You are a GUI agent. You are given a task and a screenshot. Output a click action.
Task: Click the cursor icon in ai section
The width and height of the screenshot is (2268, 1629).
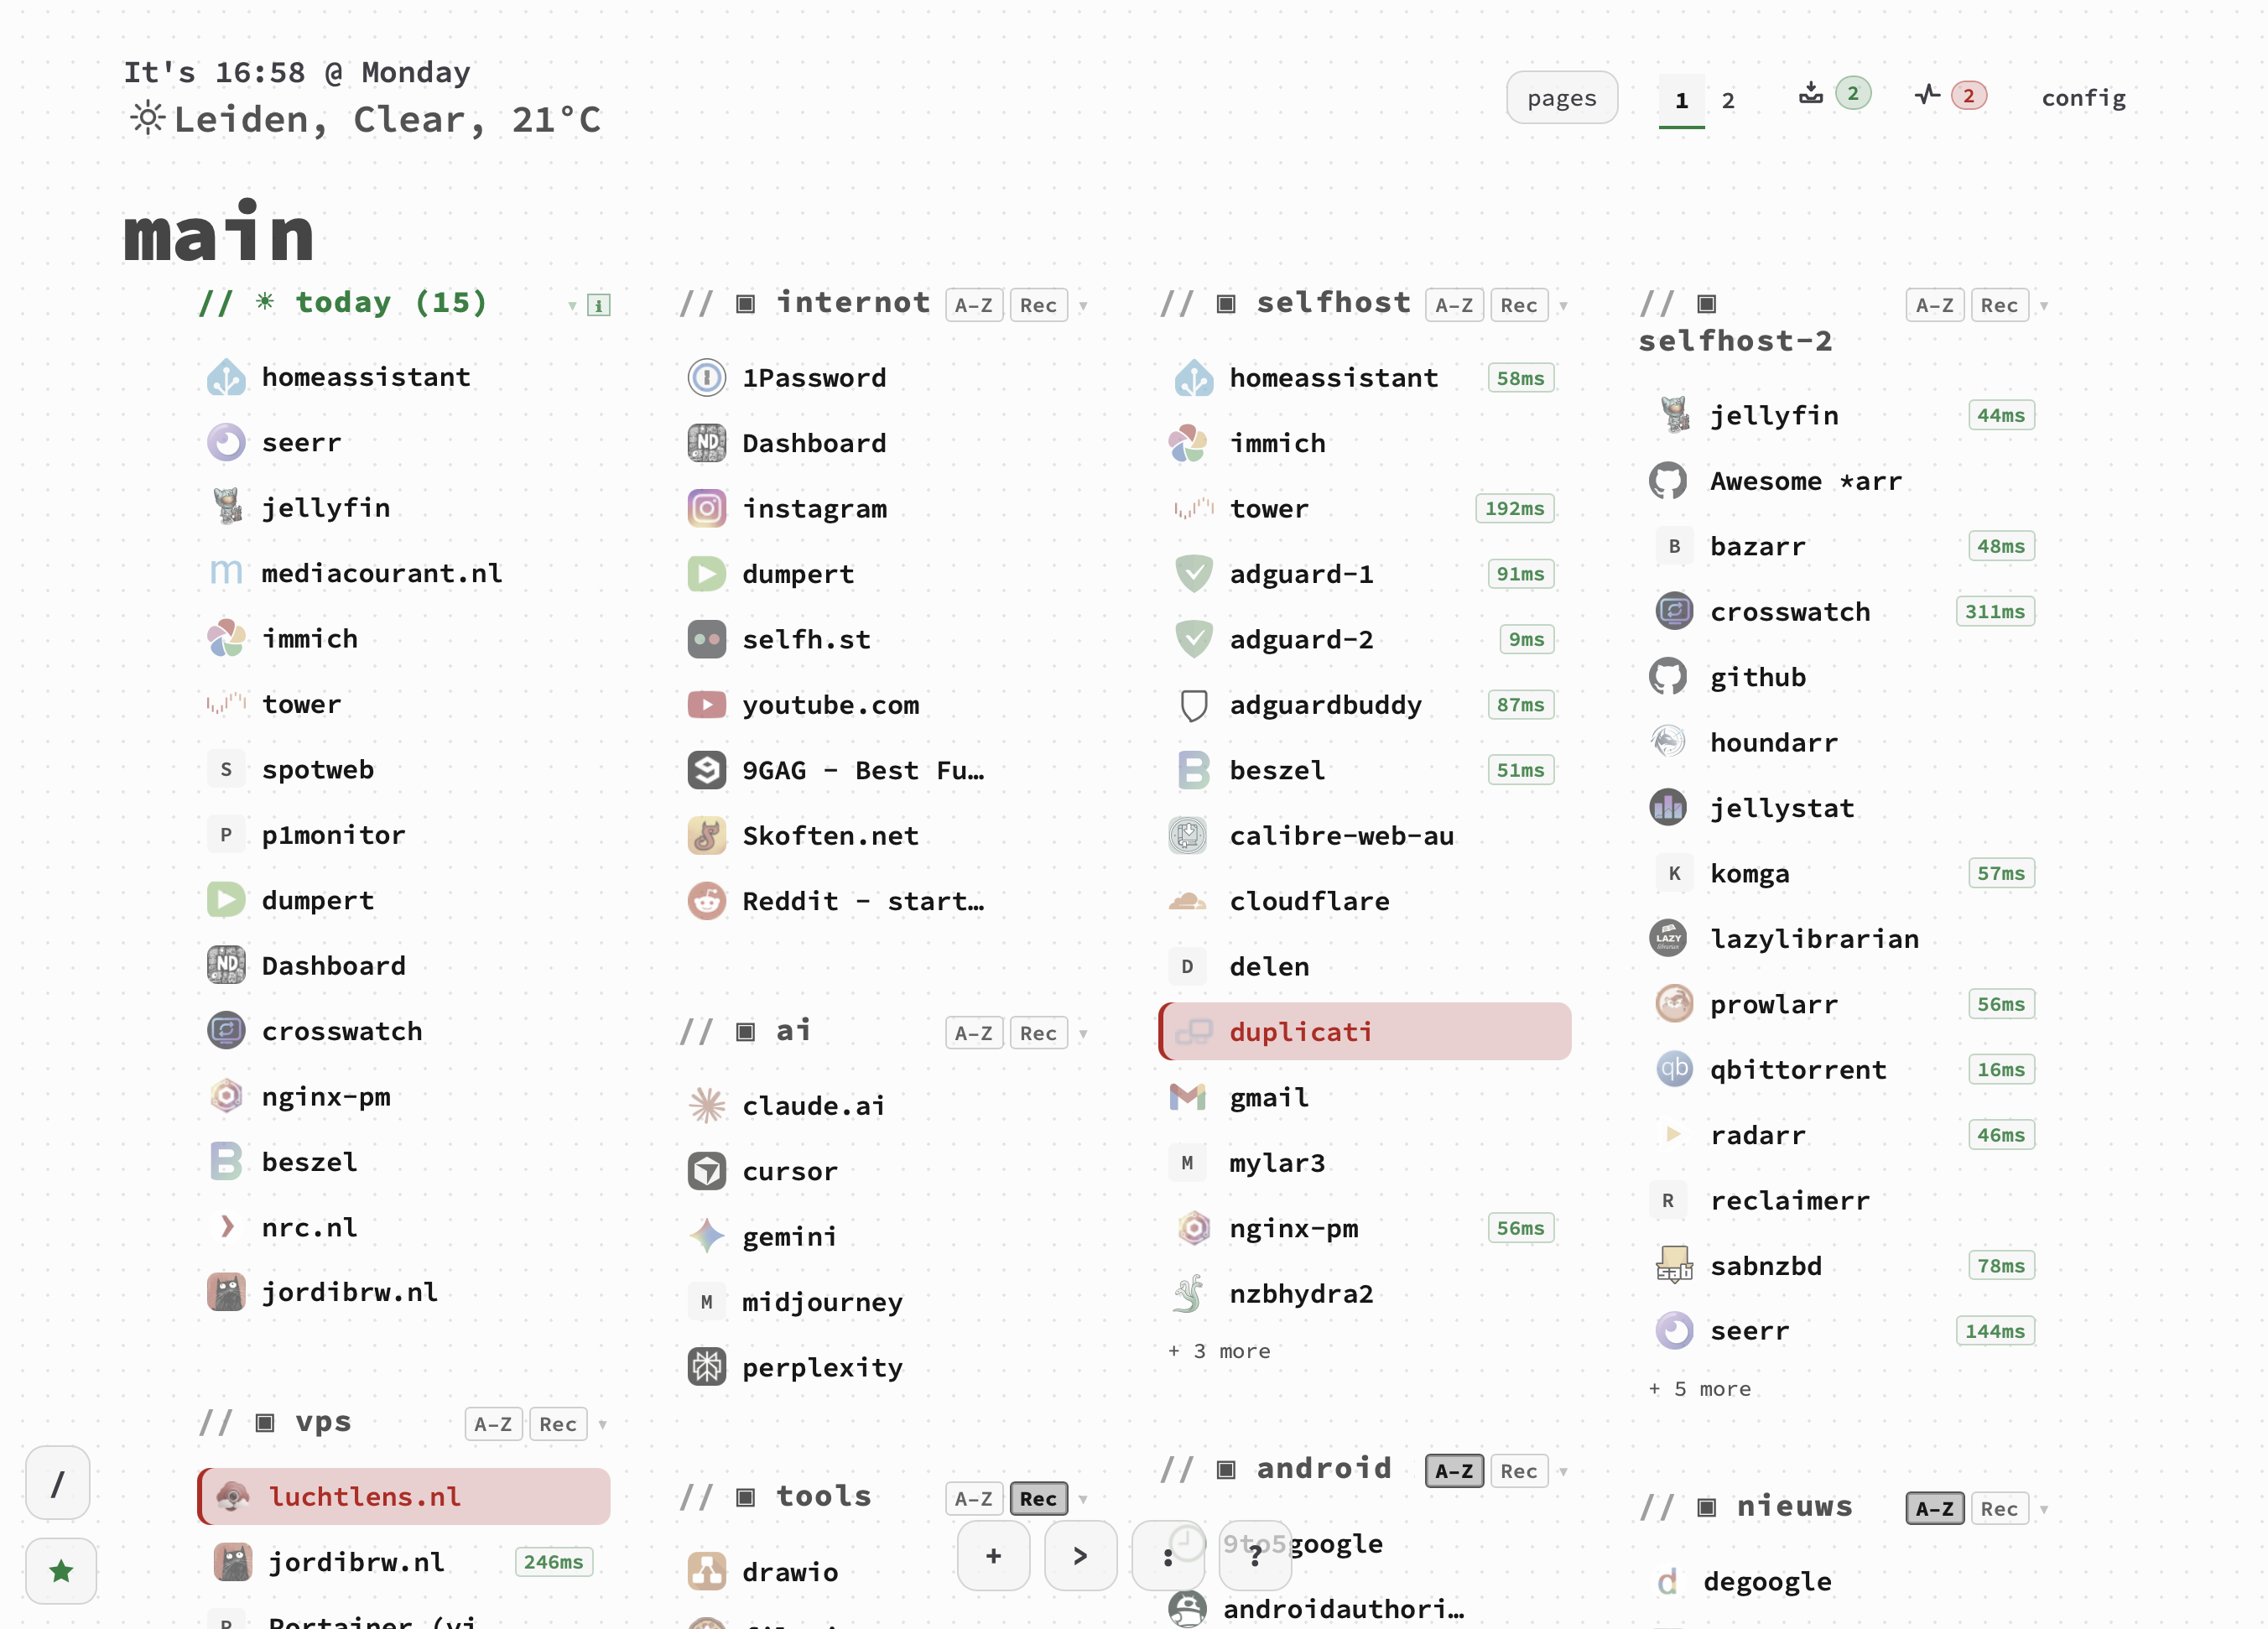[x=706, y=1171]
